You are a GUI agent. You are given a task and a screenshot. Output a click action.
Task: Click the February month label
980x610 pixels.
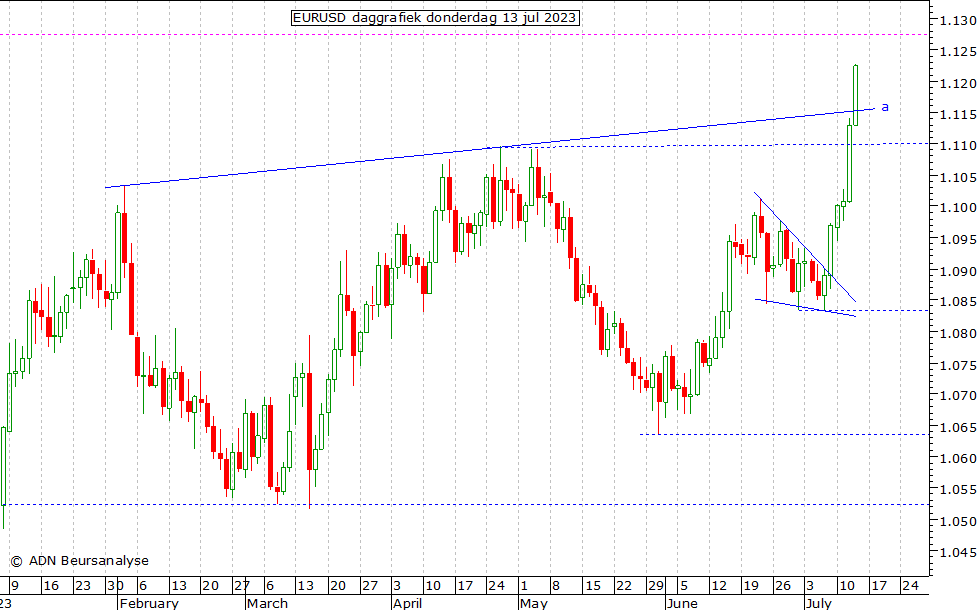149,603
